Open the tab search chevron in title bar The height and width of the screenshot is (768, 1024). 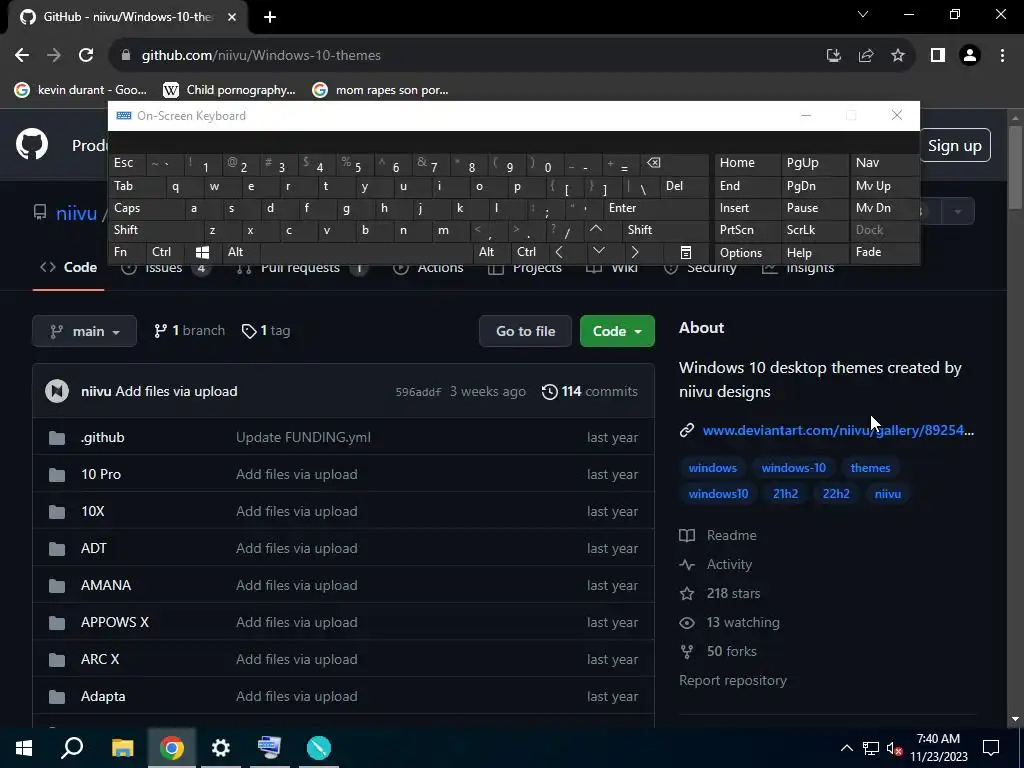[x=863, y=14]
